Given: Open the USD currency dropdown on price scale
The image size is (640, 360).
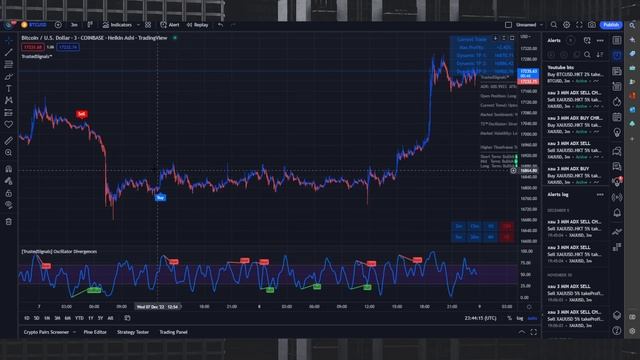Looking at the screenshot, I should pos(526,37).
